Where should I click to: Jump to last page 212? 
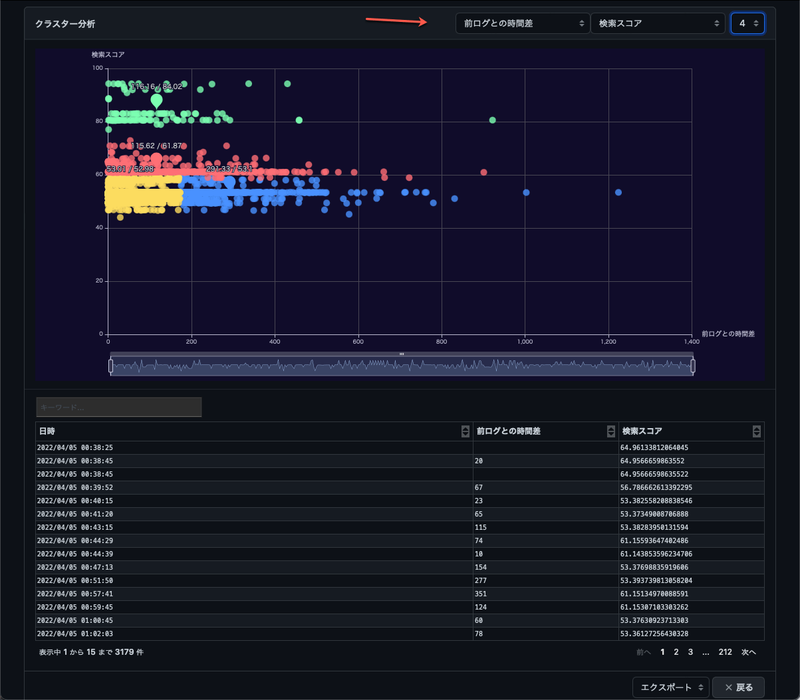(725, 652)
